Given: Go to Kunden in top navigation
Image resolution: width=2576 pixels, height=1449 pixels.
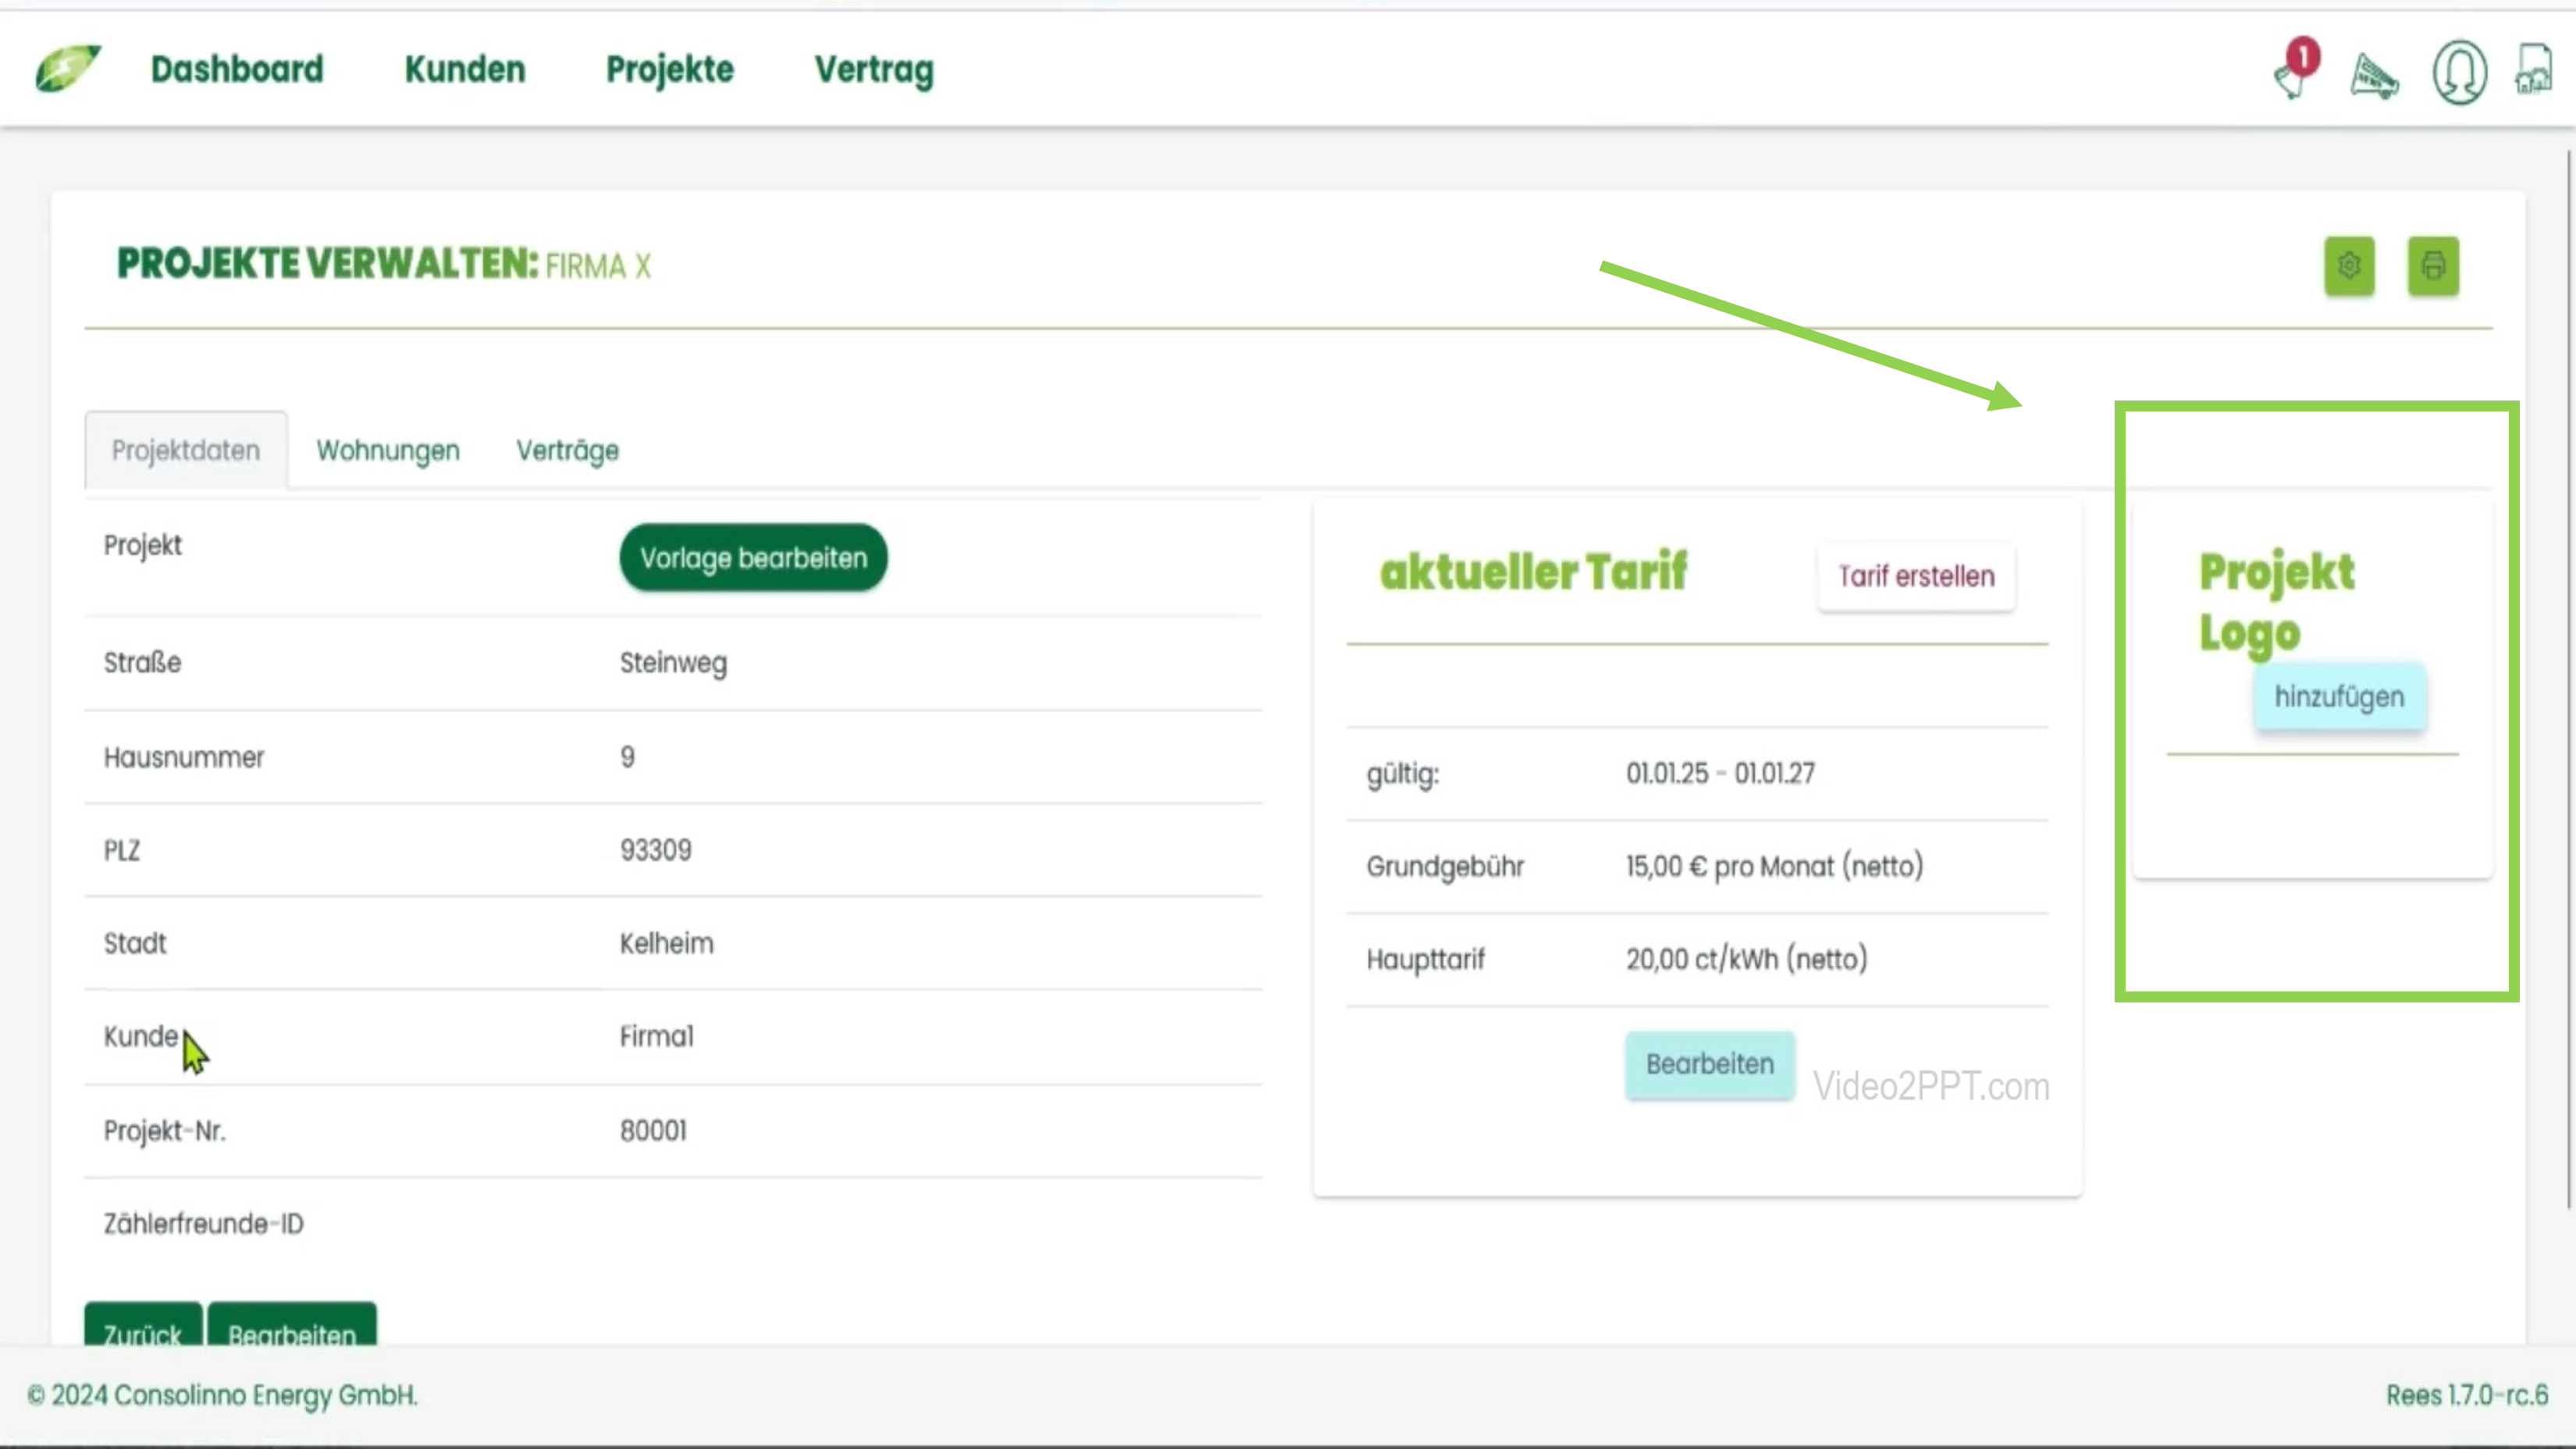Looking at the screenshot, I should [465, 69].
